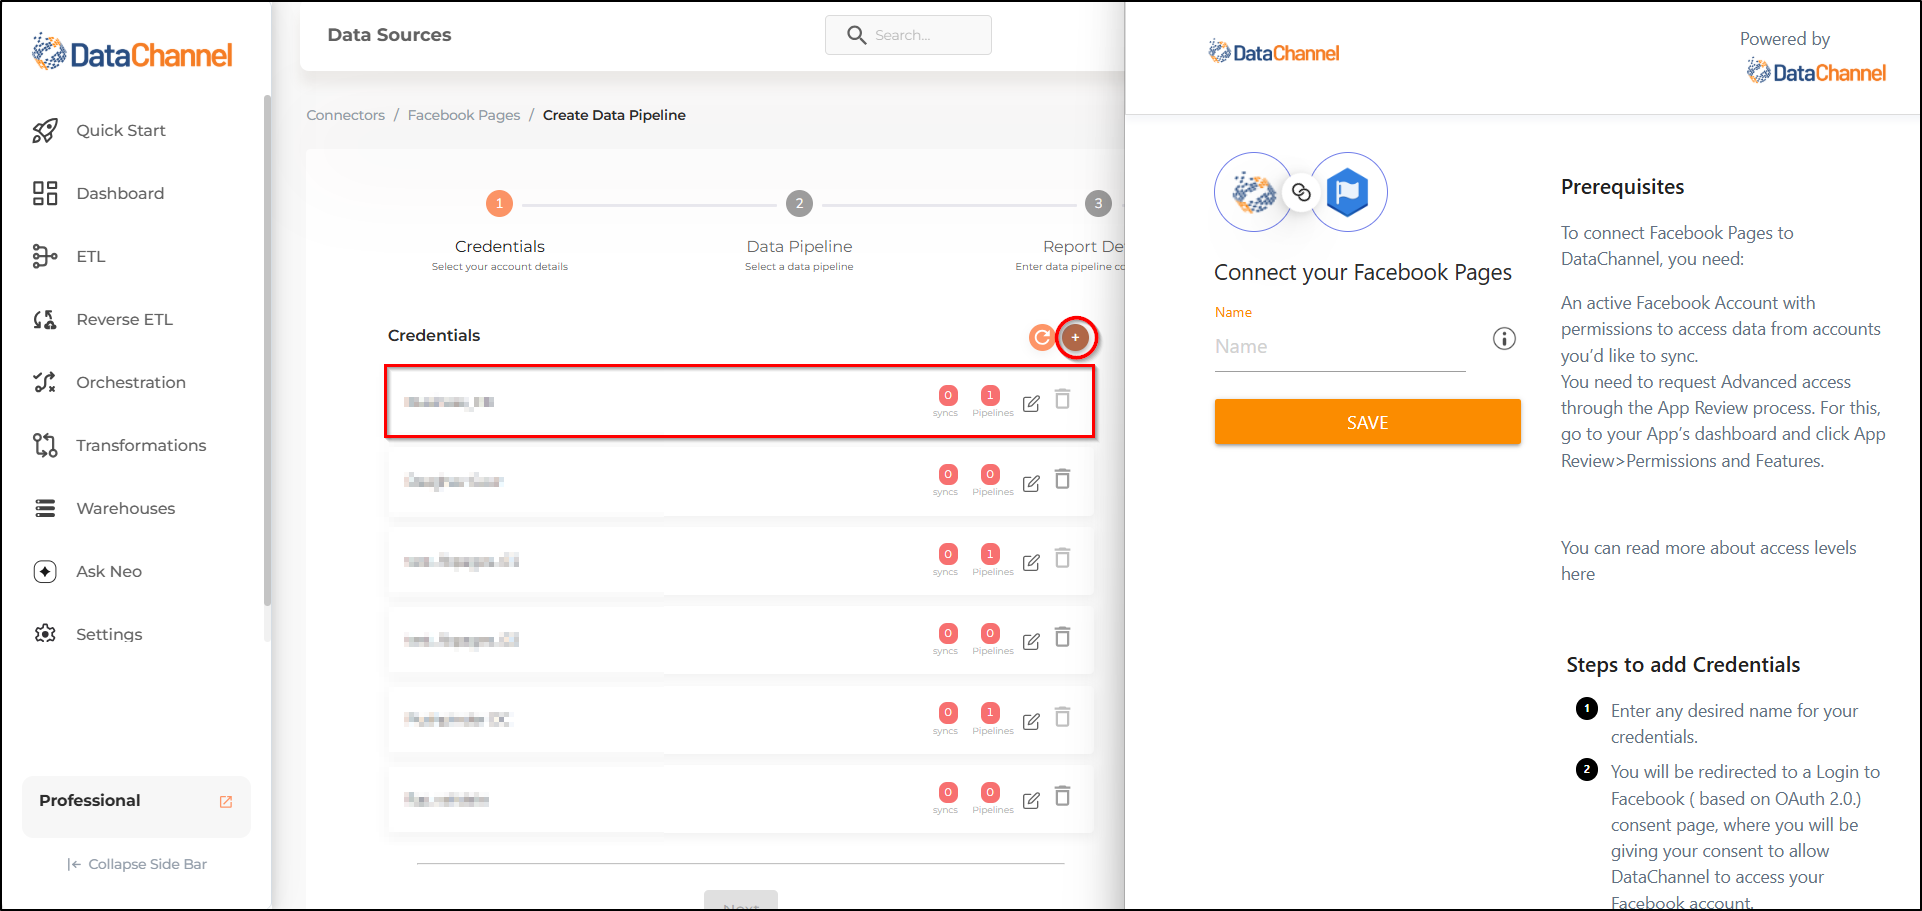Show info for the Name field

1504,339
